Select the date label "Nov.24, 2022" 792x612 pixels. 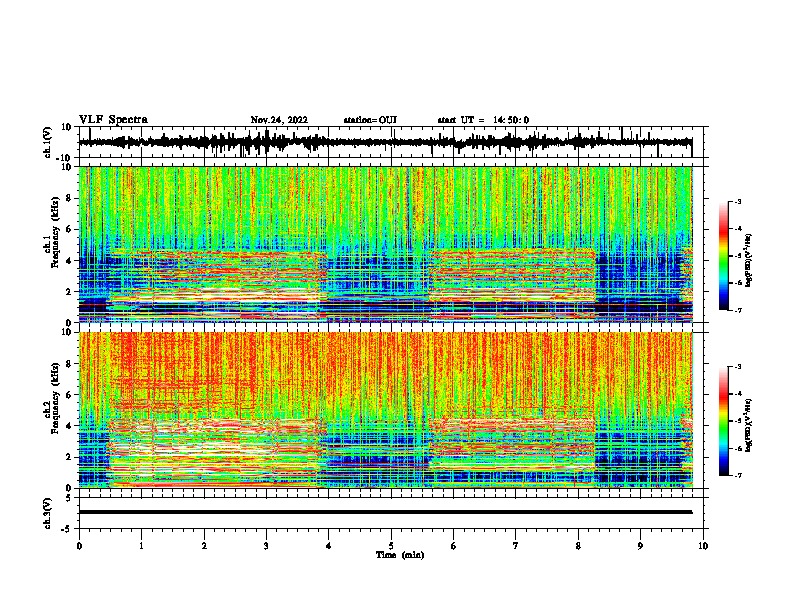pos(279,120)
